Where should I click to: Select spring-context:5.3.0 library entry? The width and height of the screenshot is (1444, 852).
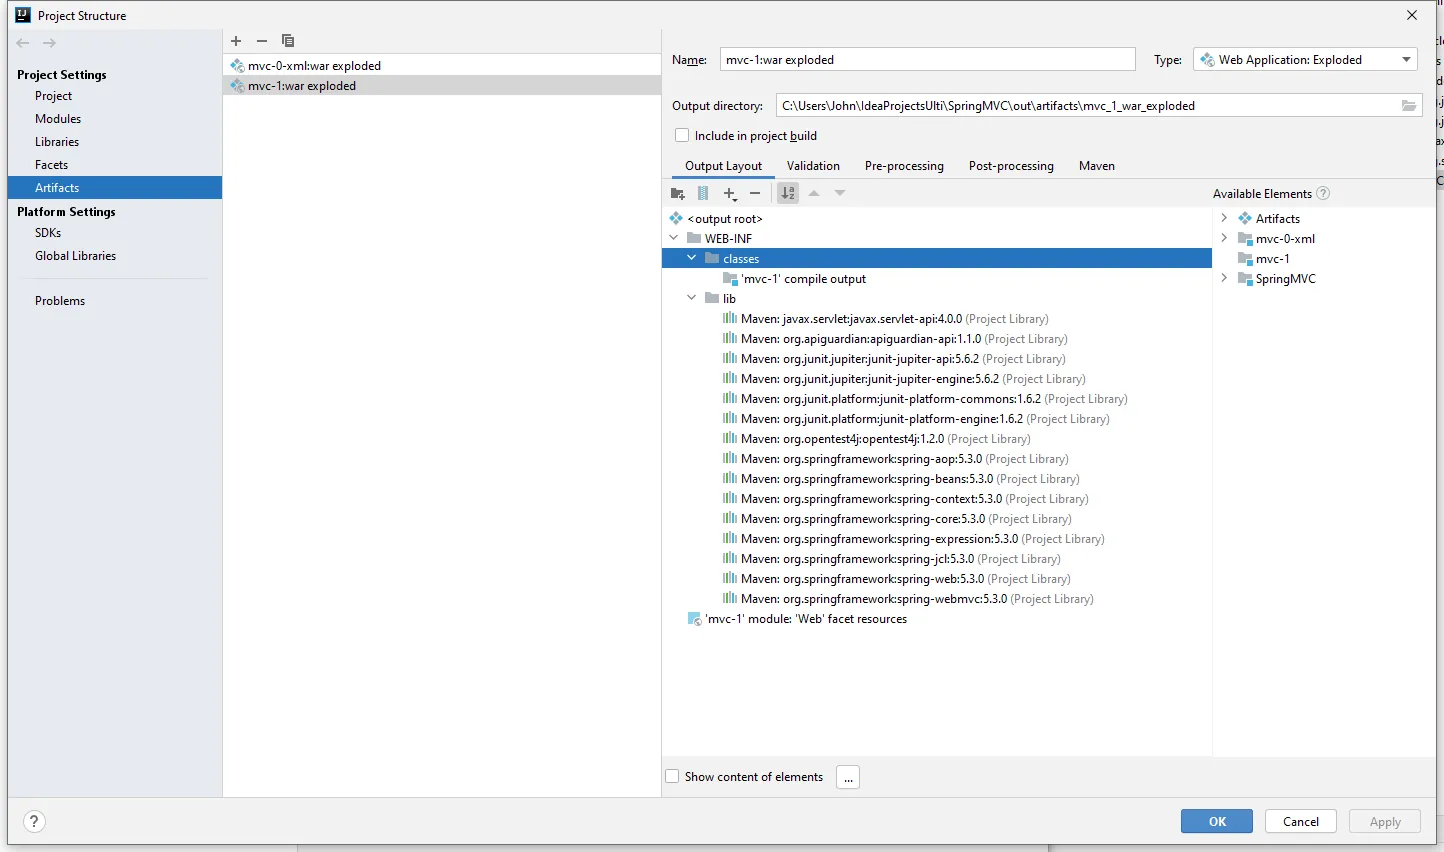click(x=905, y=499)
